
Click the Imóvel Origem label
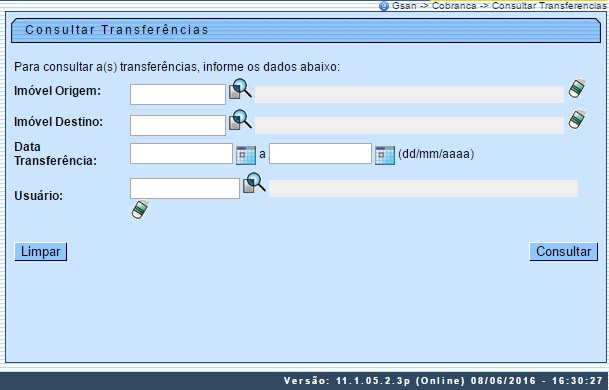[x=57, y=91]
